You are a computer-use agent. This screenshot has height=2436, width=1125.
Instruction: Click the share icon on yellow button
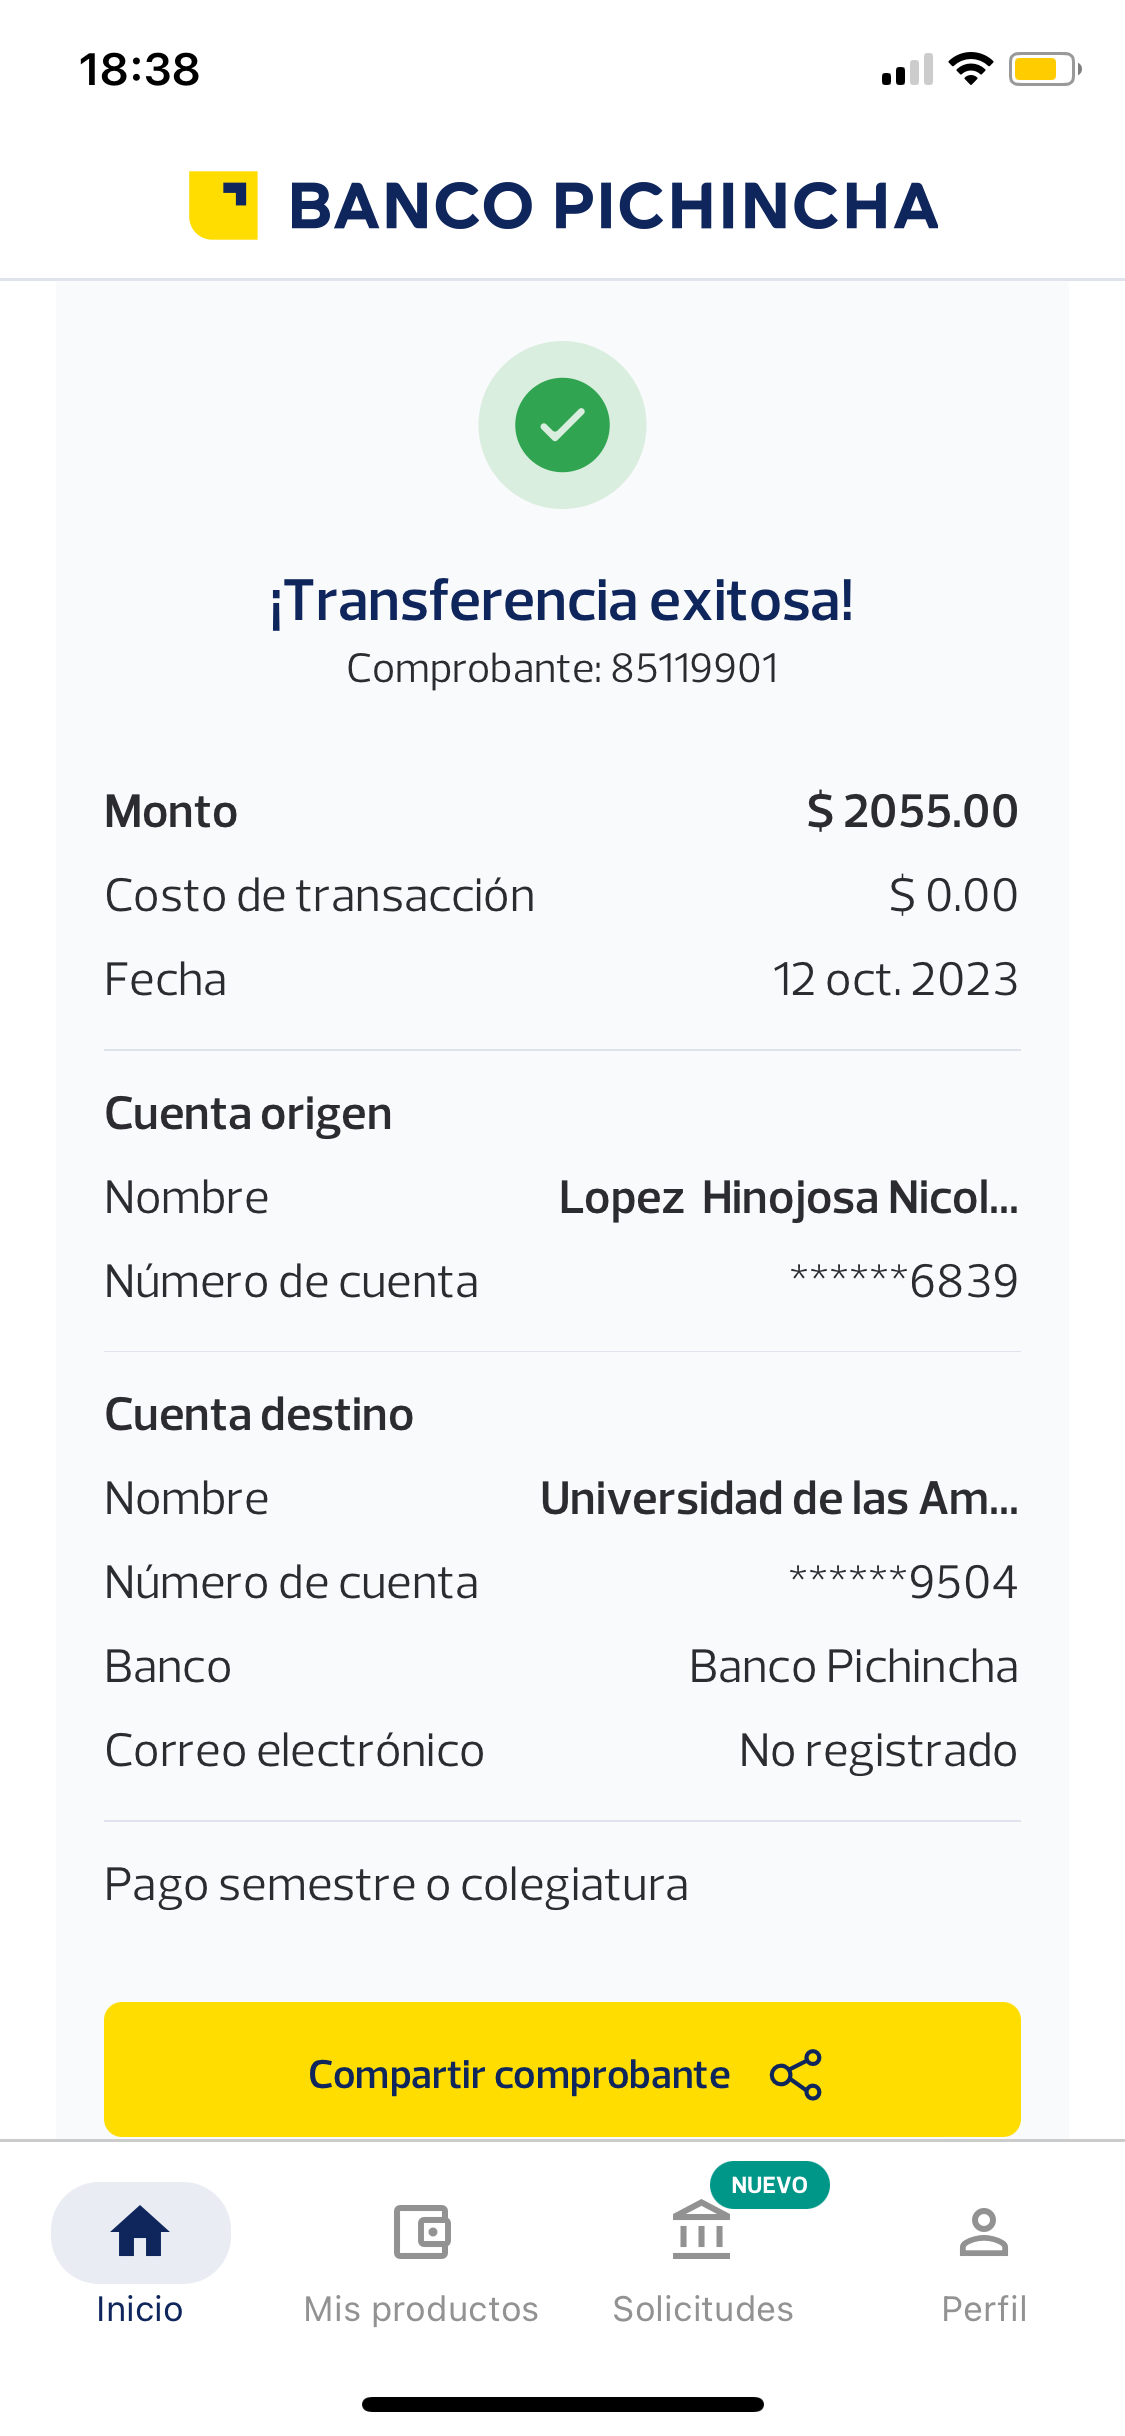coord(796,2074)
